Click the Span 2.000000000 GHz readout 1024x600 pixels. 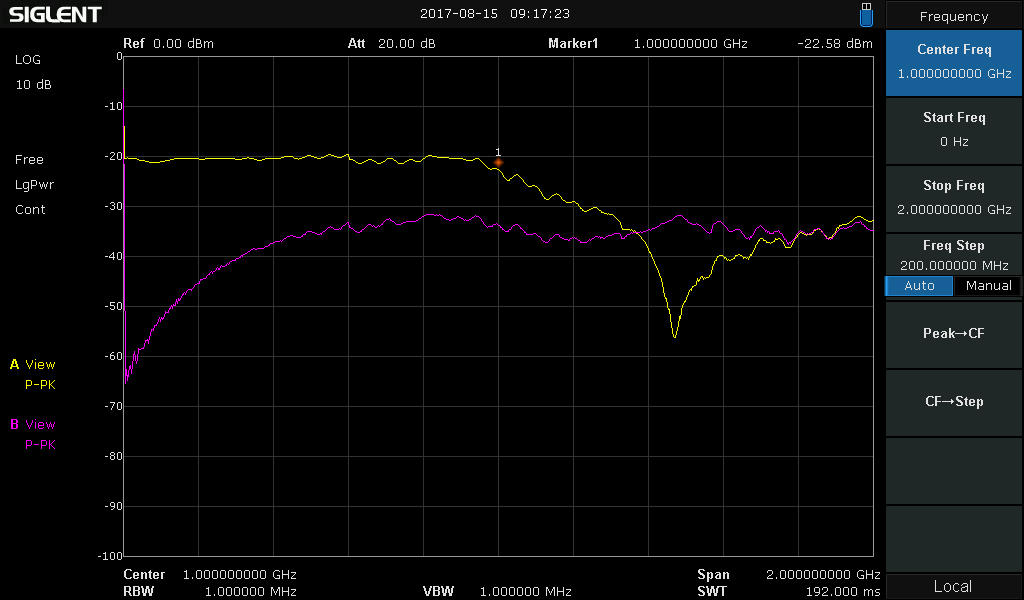point(788,575)
